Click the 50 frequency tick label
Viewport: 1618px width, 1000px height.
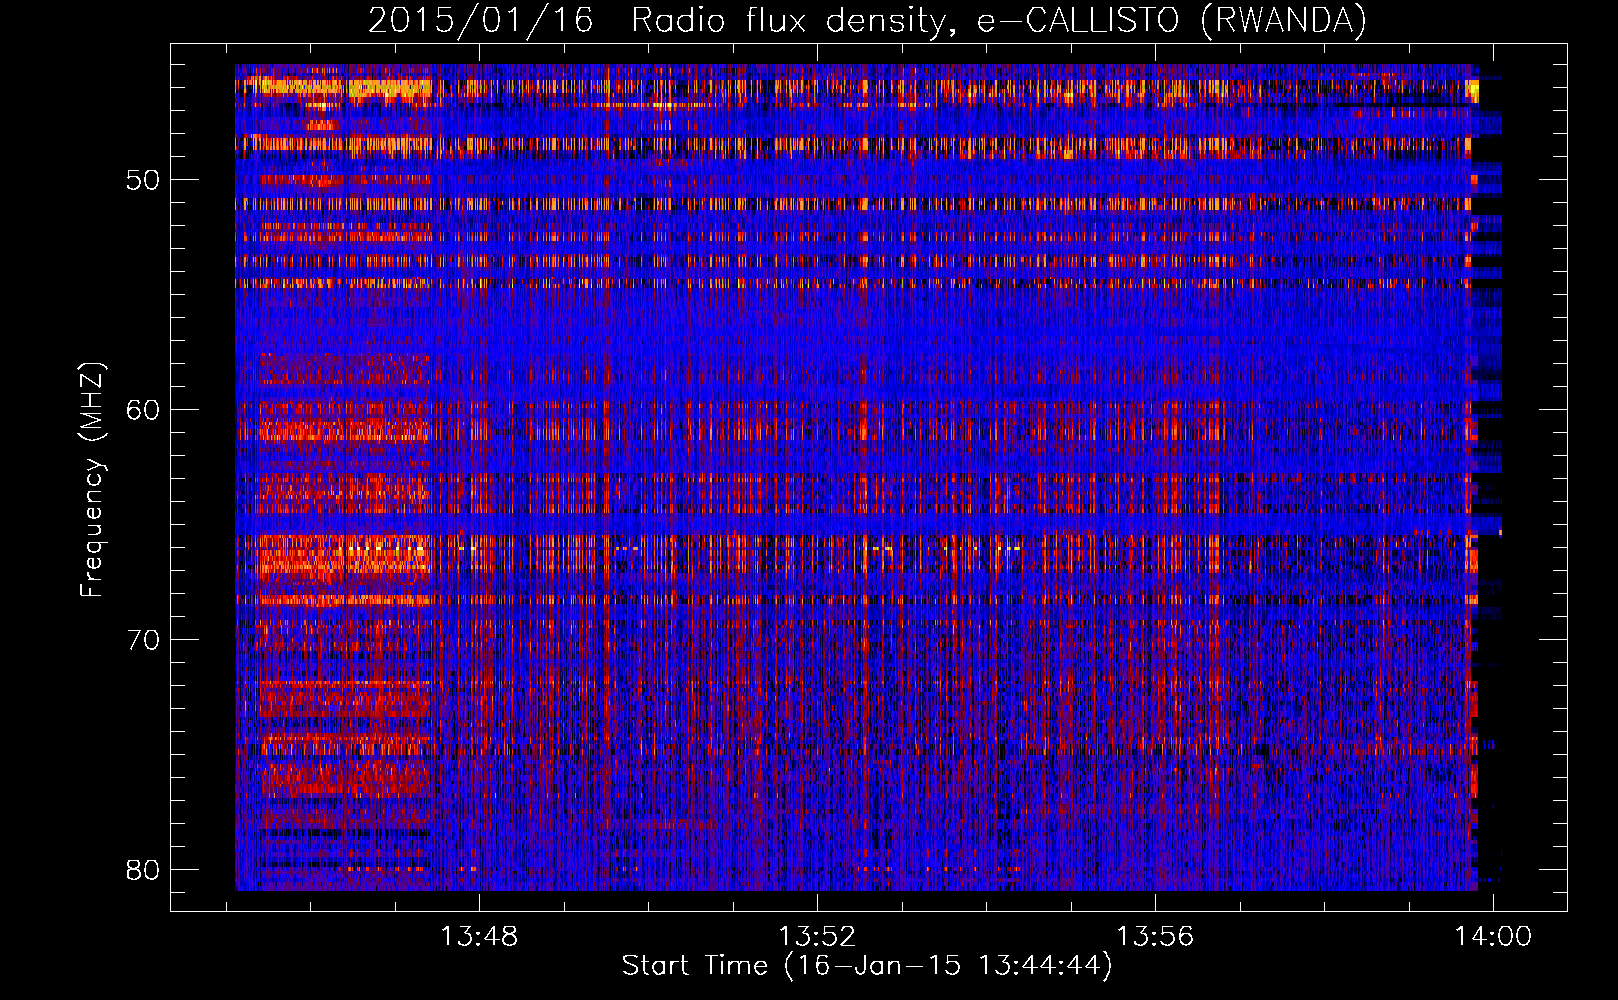[143, 180]
